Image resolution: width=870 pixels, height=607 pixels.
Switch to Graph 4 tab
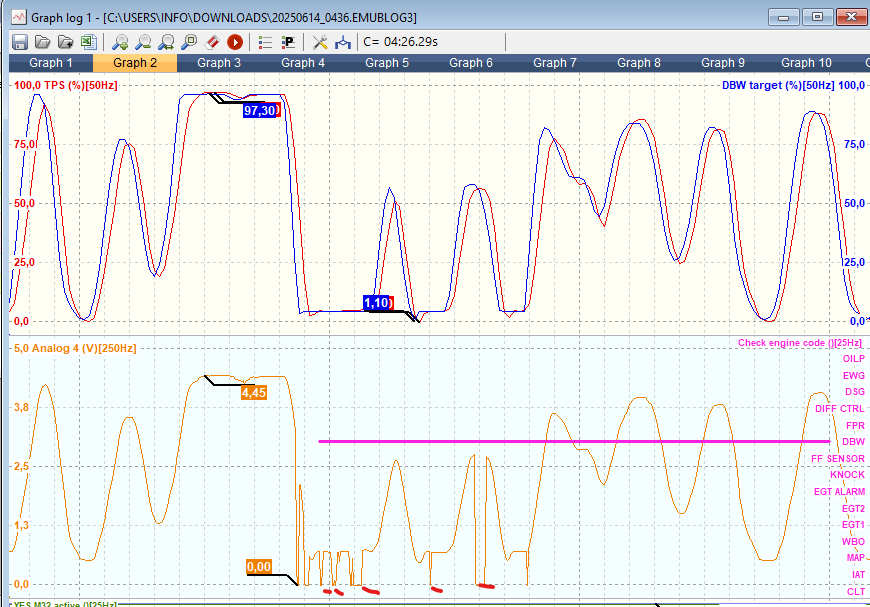click(303, 63)
